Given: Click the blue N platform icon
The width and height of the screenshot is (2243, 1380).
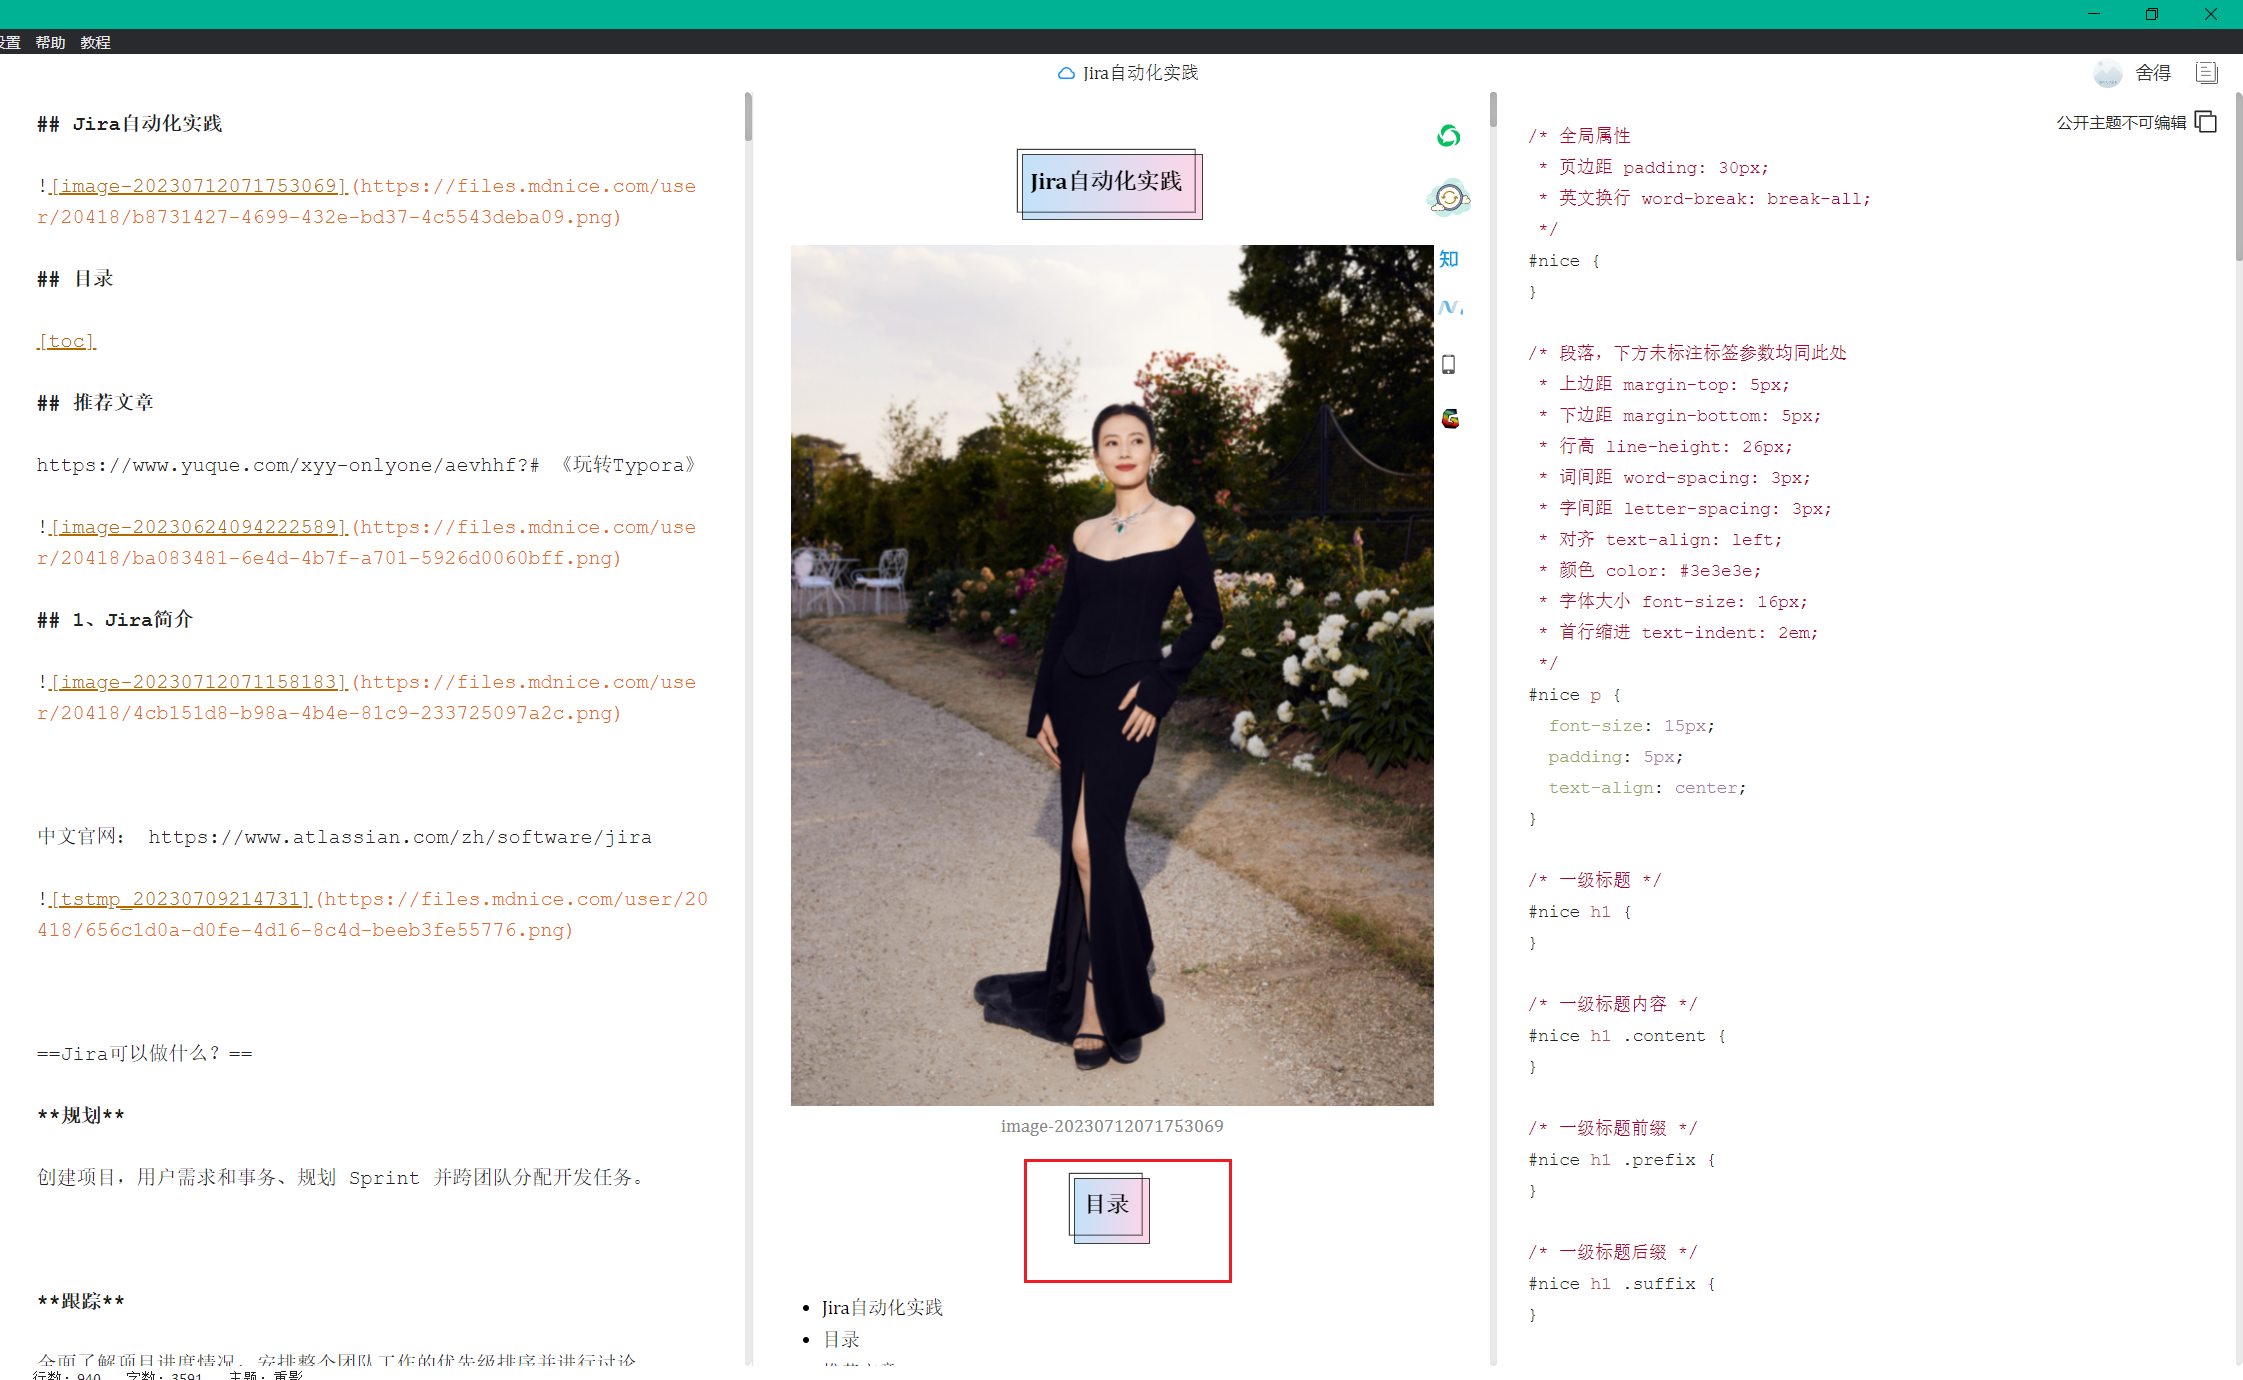Looking at the screenshot, I should tap(1450, 308).
